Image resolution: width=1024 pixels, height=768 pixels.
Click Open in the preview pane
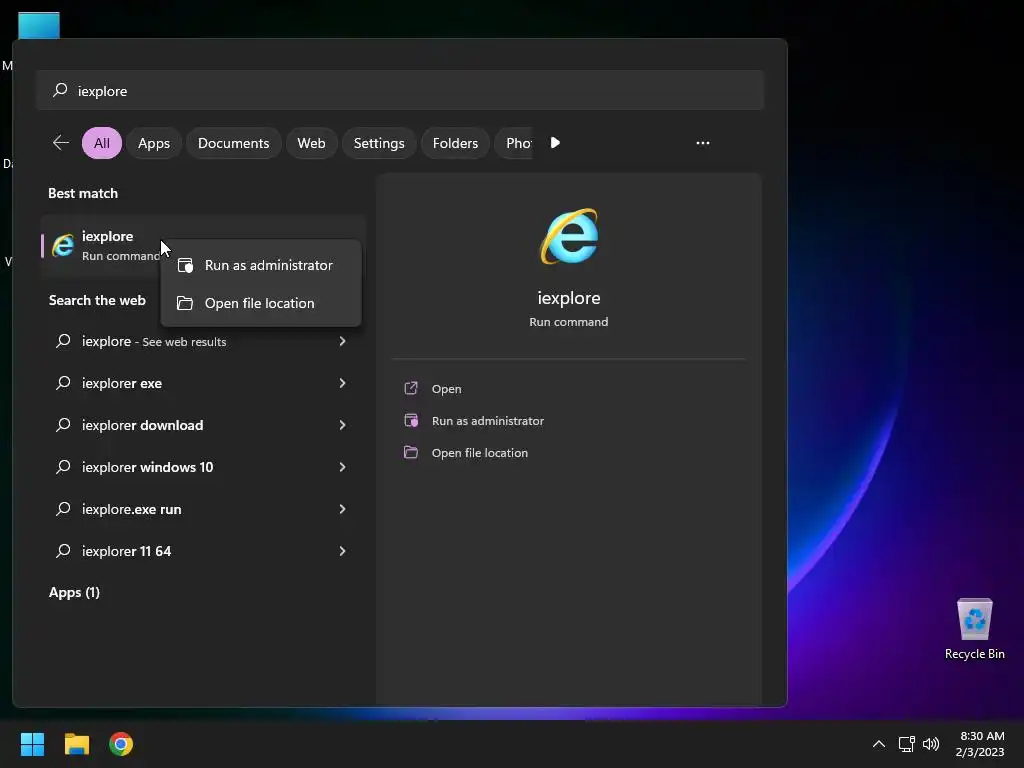(447, 389)
